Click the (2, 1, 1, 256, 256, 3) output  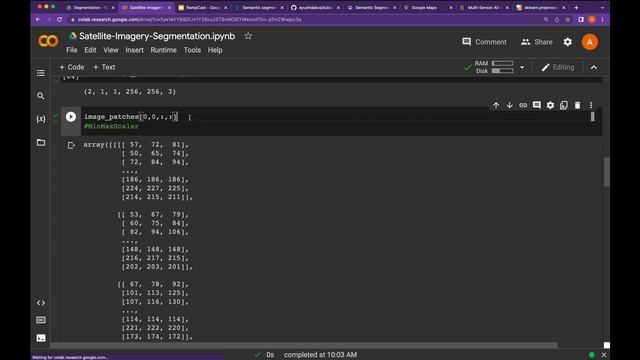[130, 92]
